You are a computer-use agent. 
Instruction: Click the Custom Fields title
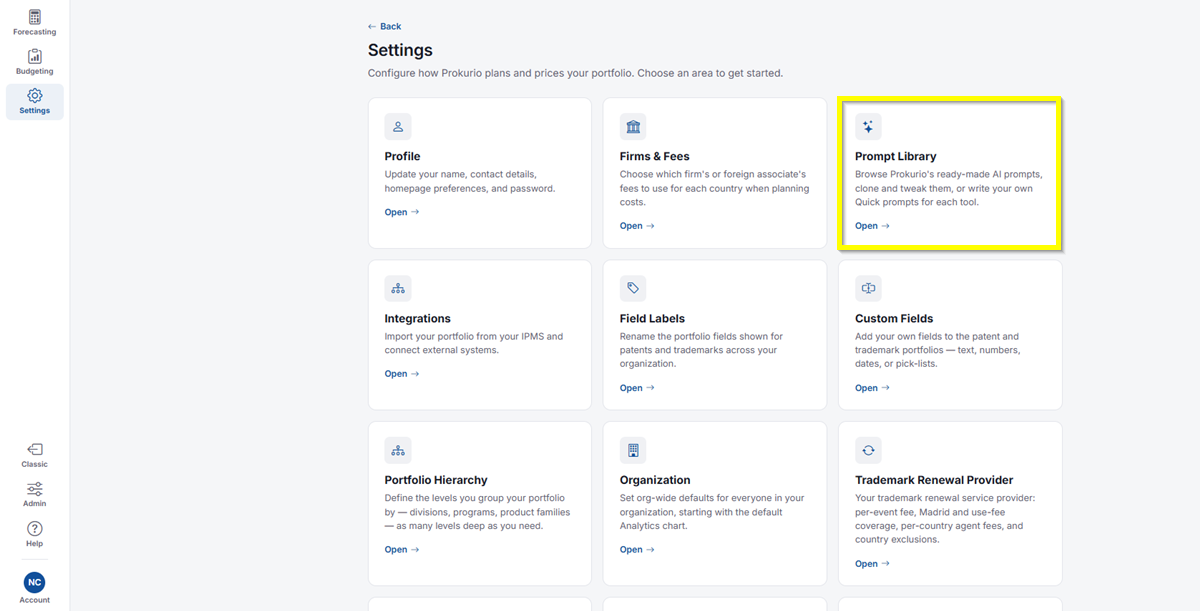(x=894, y=318)
